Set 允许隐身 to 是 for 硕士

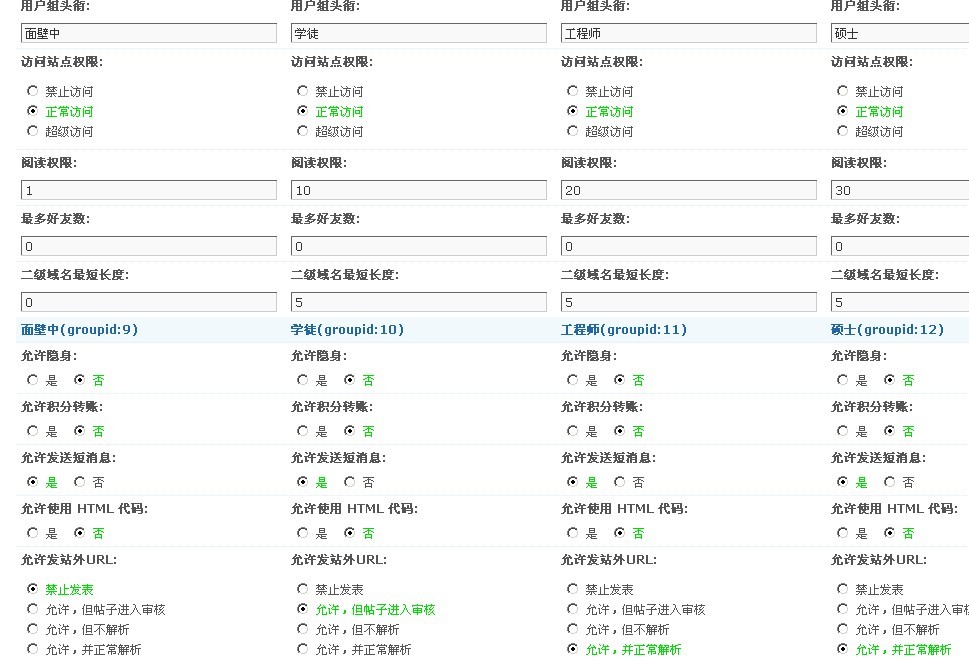point(842,380)
